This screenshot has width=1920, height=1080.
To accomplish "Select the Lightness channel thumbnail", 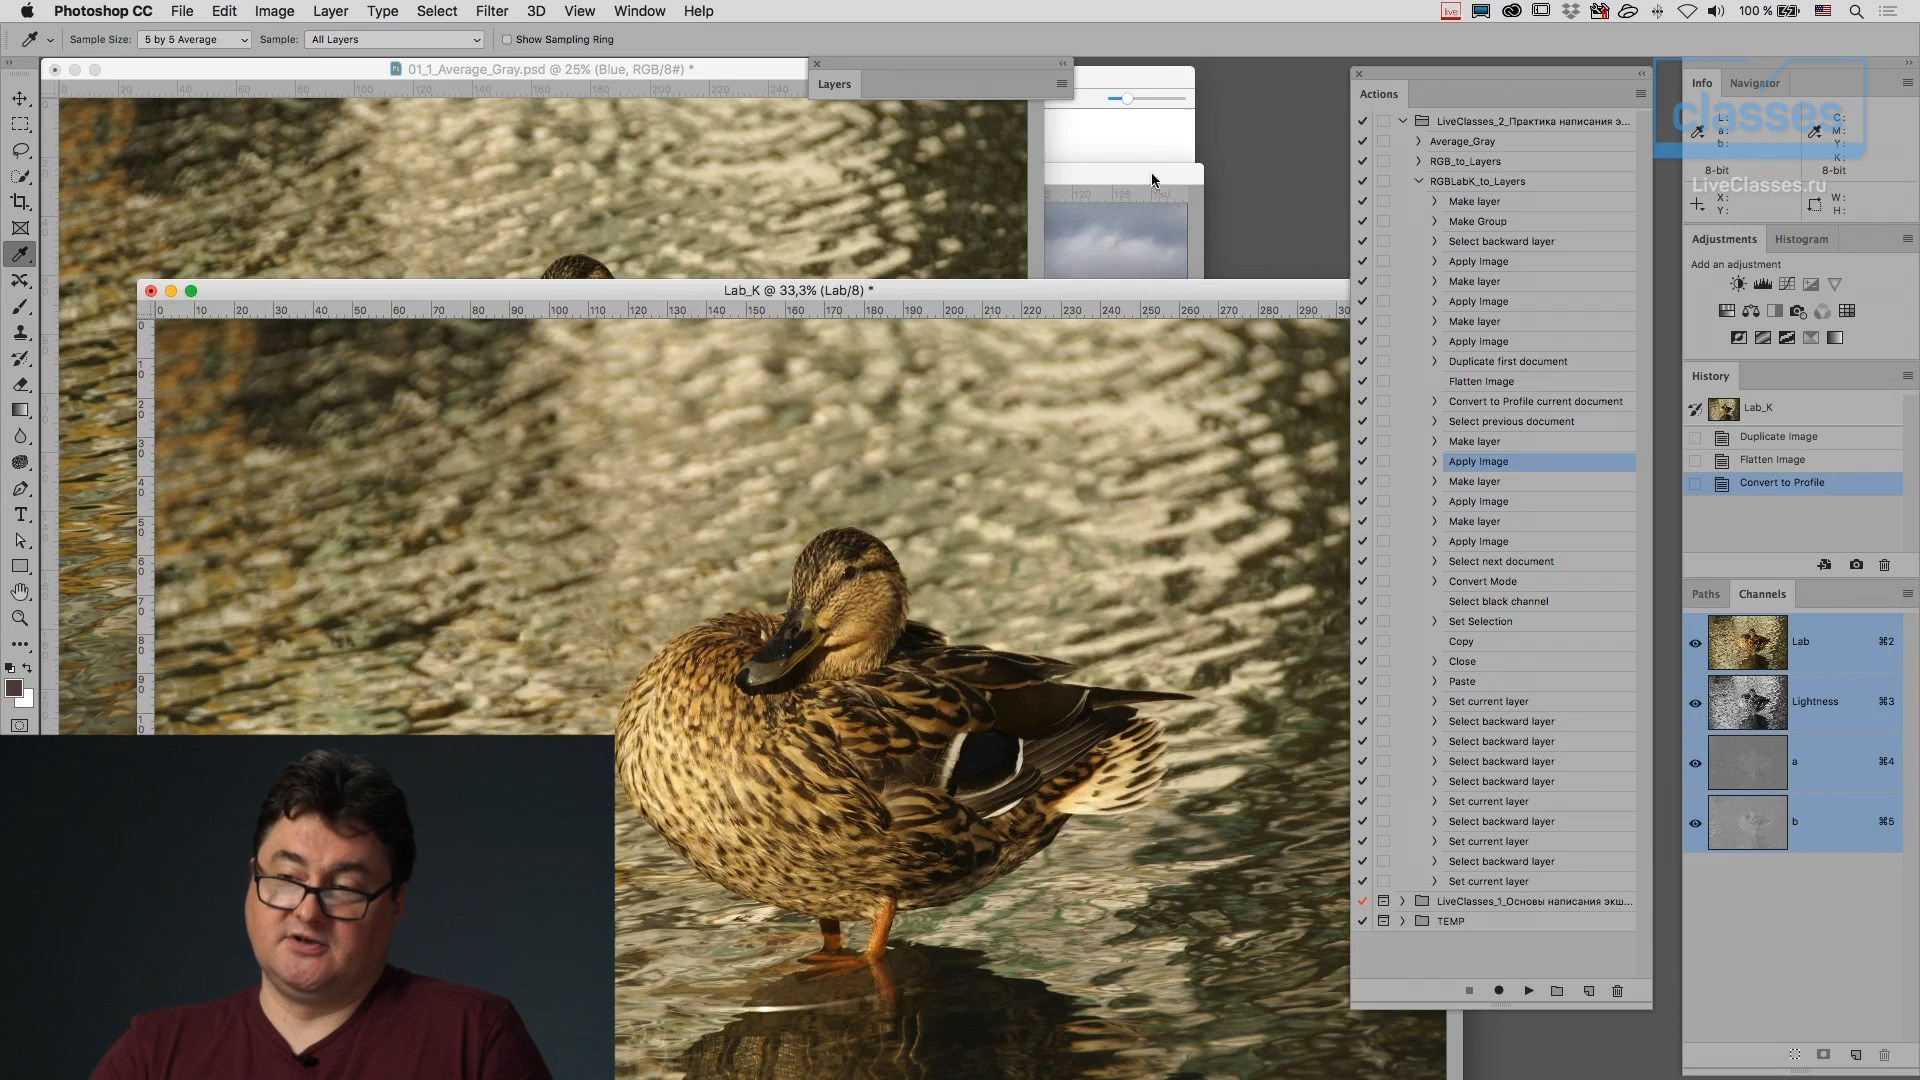I will coord(1747,702).
